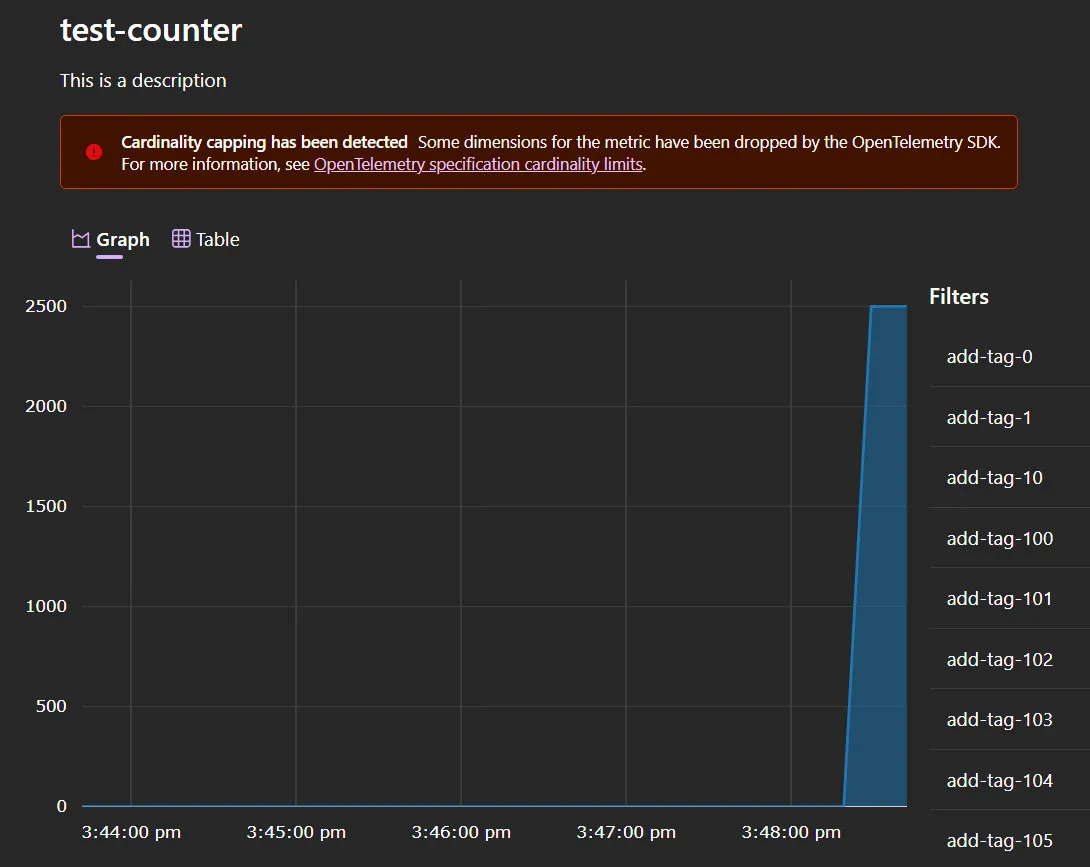The width and height of the screenshot is (1090, 867).
Task: Select the add-tag-104 filter
Action: click(x=999, y=781)
